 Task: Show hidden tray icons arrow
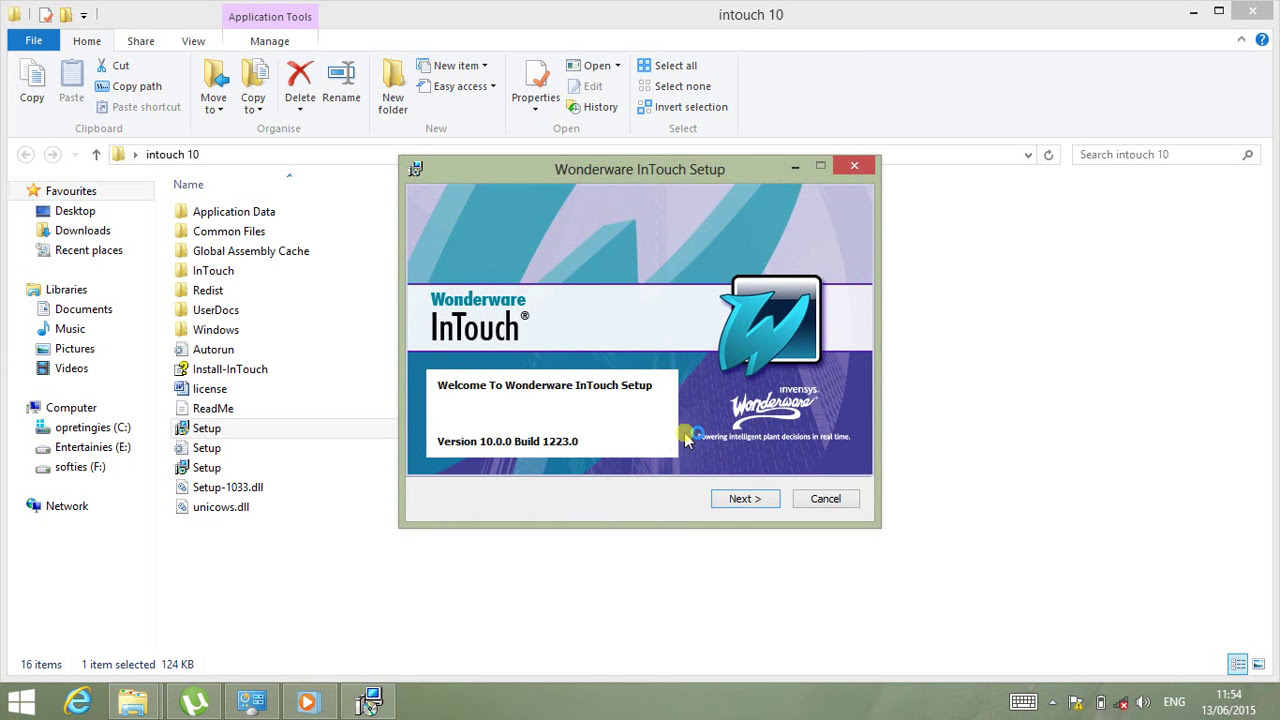[1052, 702]
